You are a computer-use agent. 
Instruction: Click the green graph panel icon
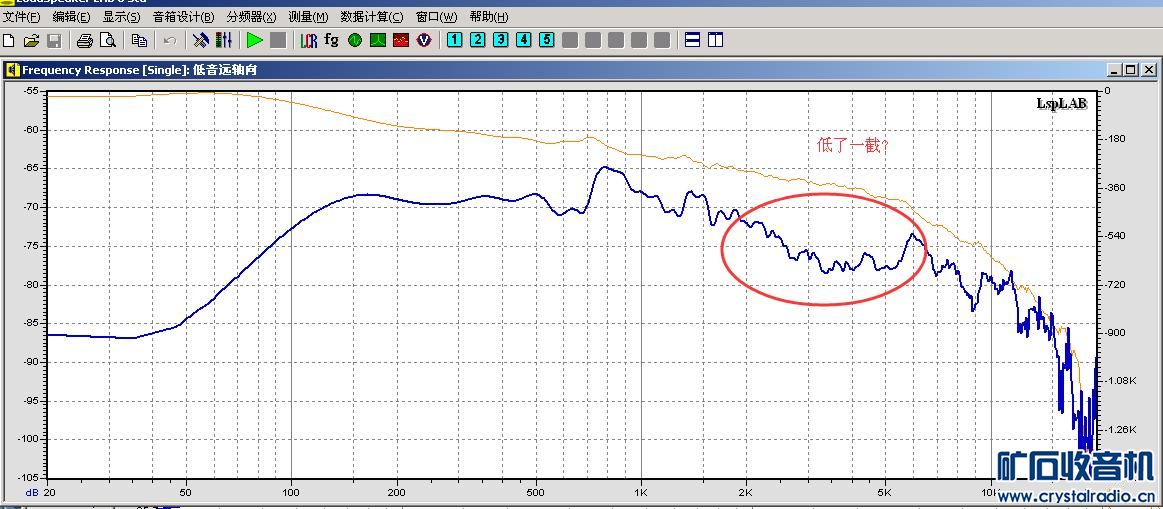pyautogui.click(x=378, y=40)
